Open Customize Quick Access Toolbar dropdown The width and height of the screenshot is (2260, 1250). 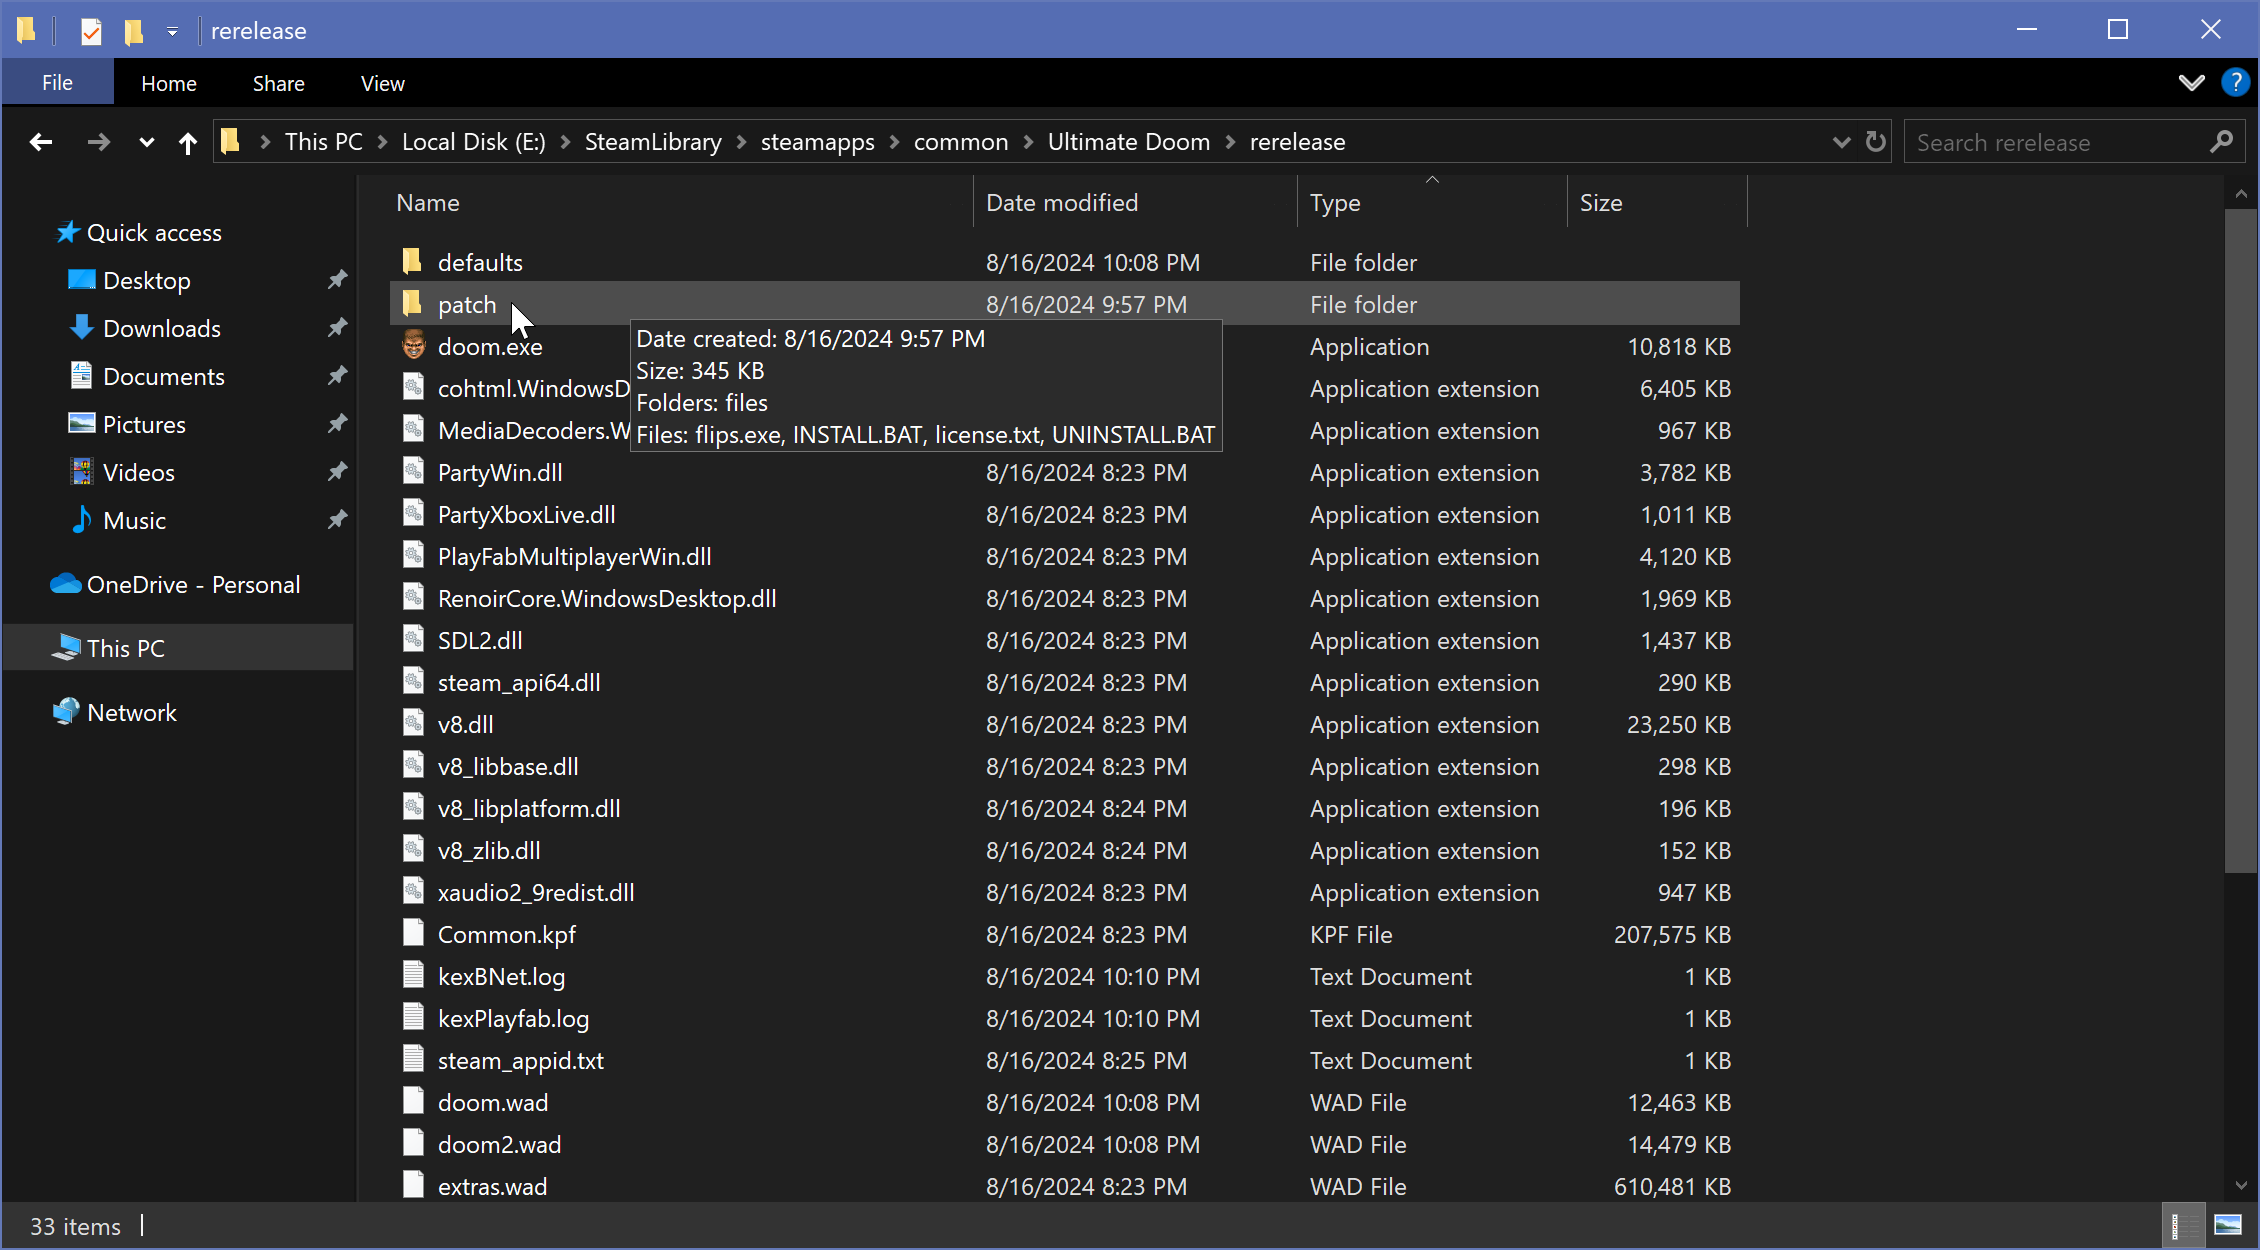click(x=173, y=31)
